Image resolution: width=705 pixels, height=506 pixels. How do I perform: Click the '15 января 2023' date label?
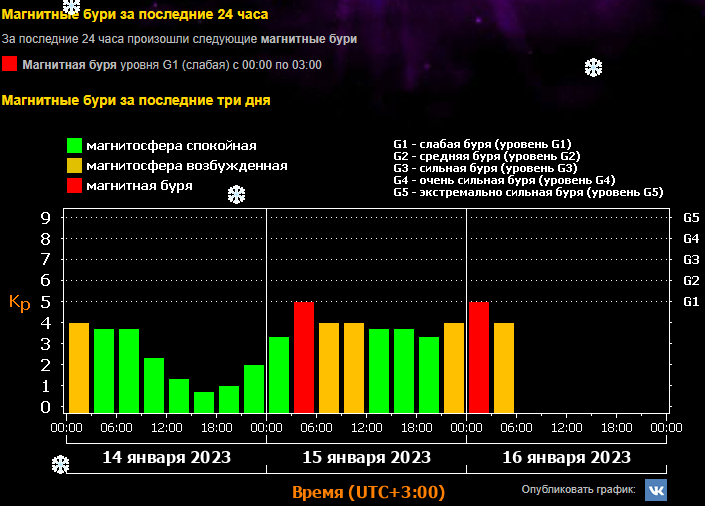point(366,457)
